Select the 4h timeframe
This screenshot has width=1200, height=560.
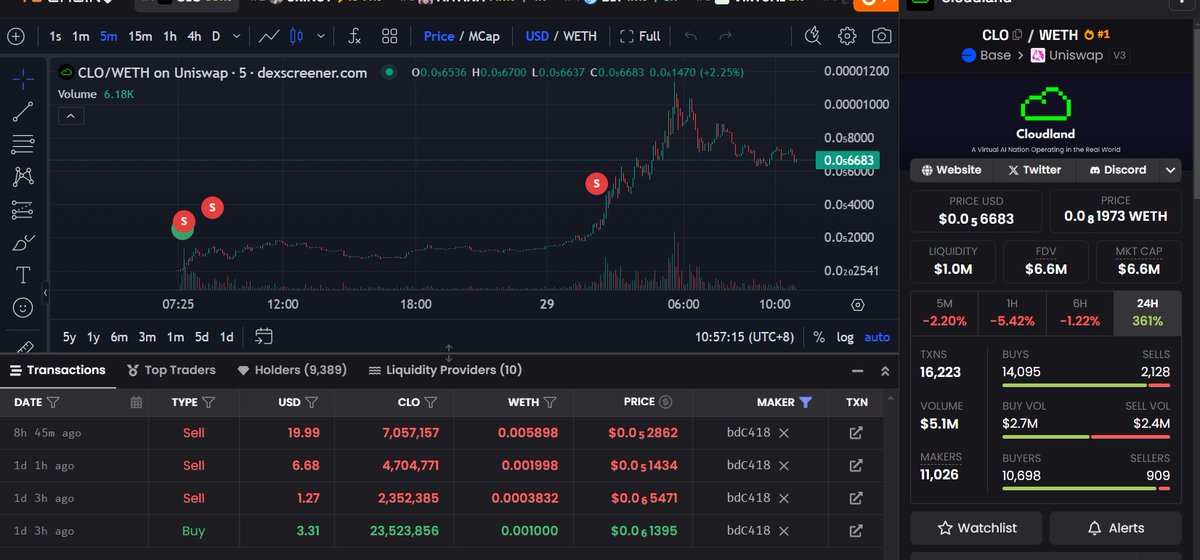pyautogui.click(x=194, y=36)
